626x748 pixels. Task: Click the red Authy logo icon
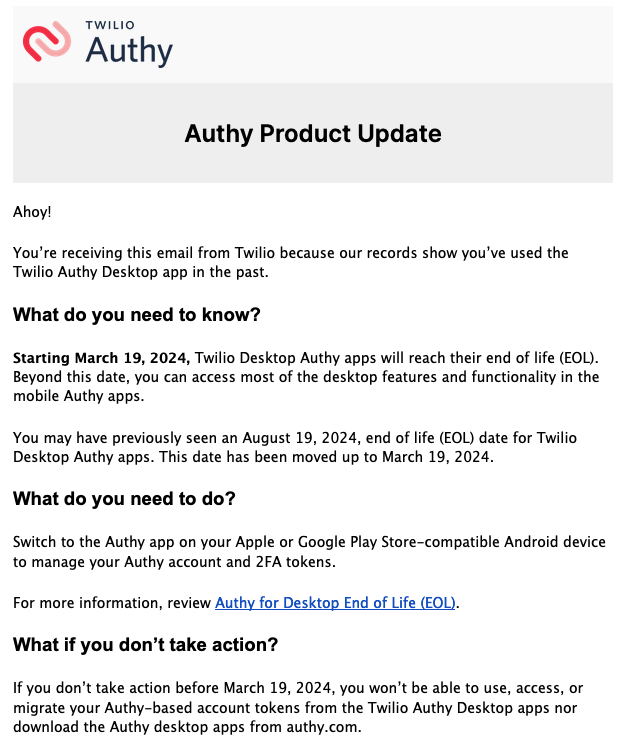pos(48,40)
